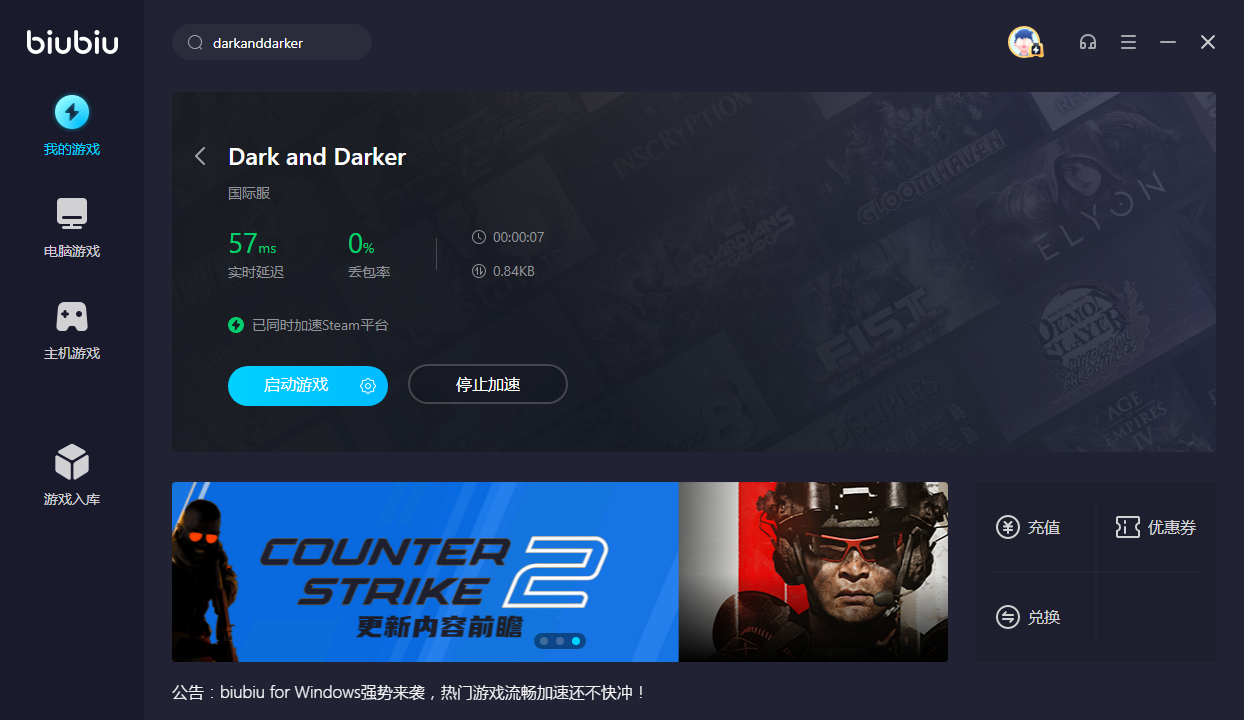Image resolution: width=1244 pixels, height=720 pixels.
Task: Click the 公告 announcement text link
Action: (410, 692)
